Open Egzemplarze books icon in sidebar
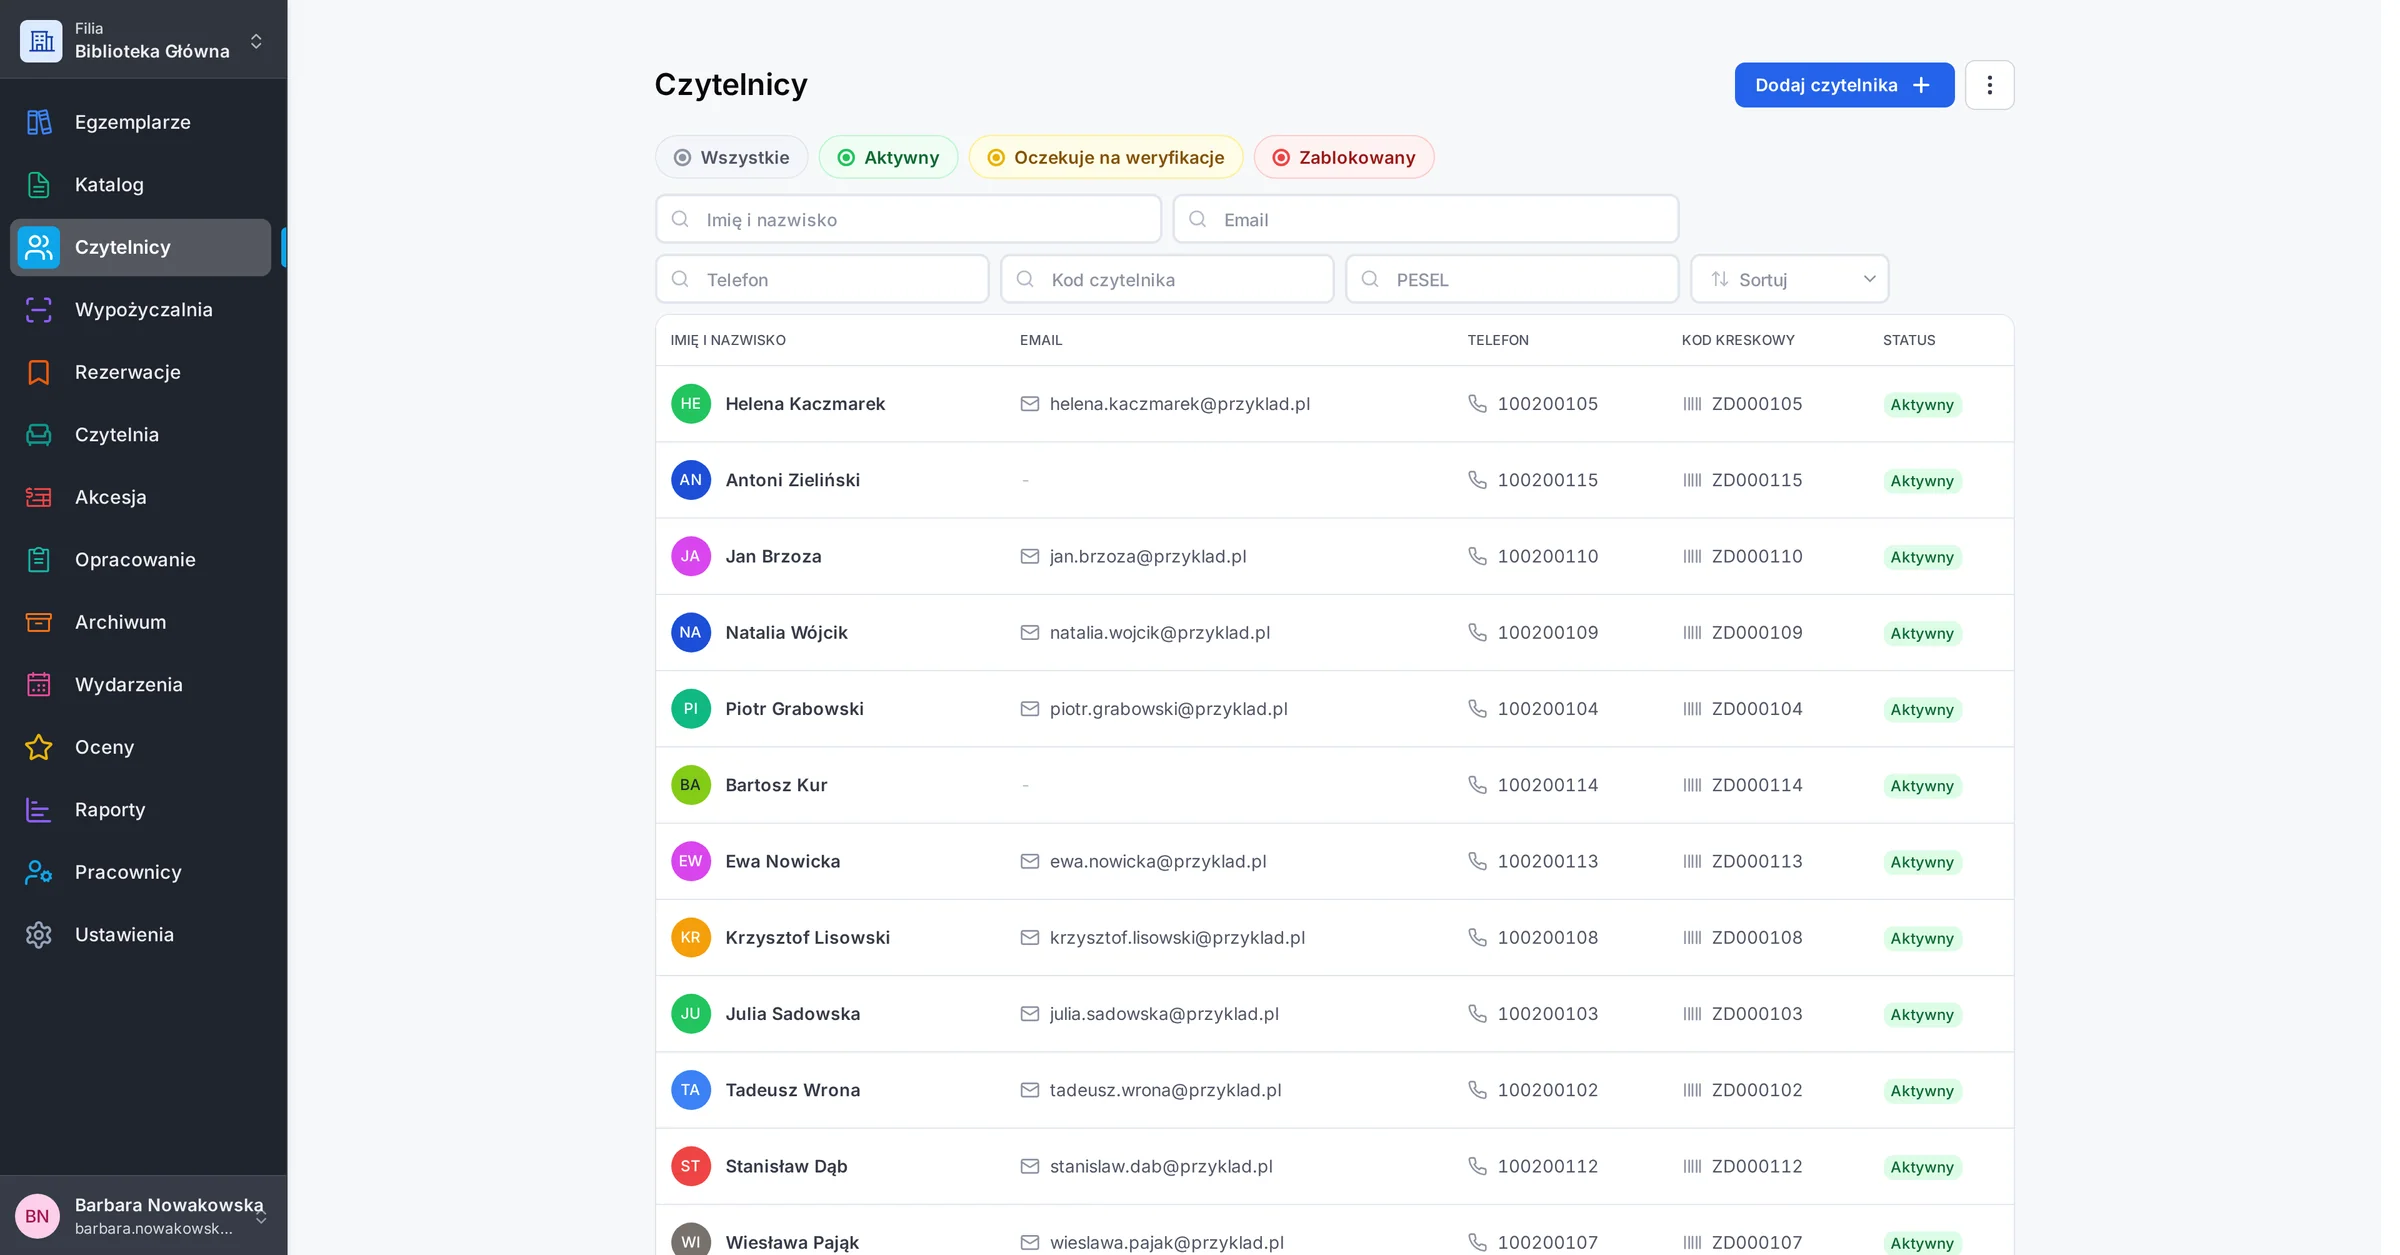This screenshot has width=2400, height=1255. (x=38, y=122)
